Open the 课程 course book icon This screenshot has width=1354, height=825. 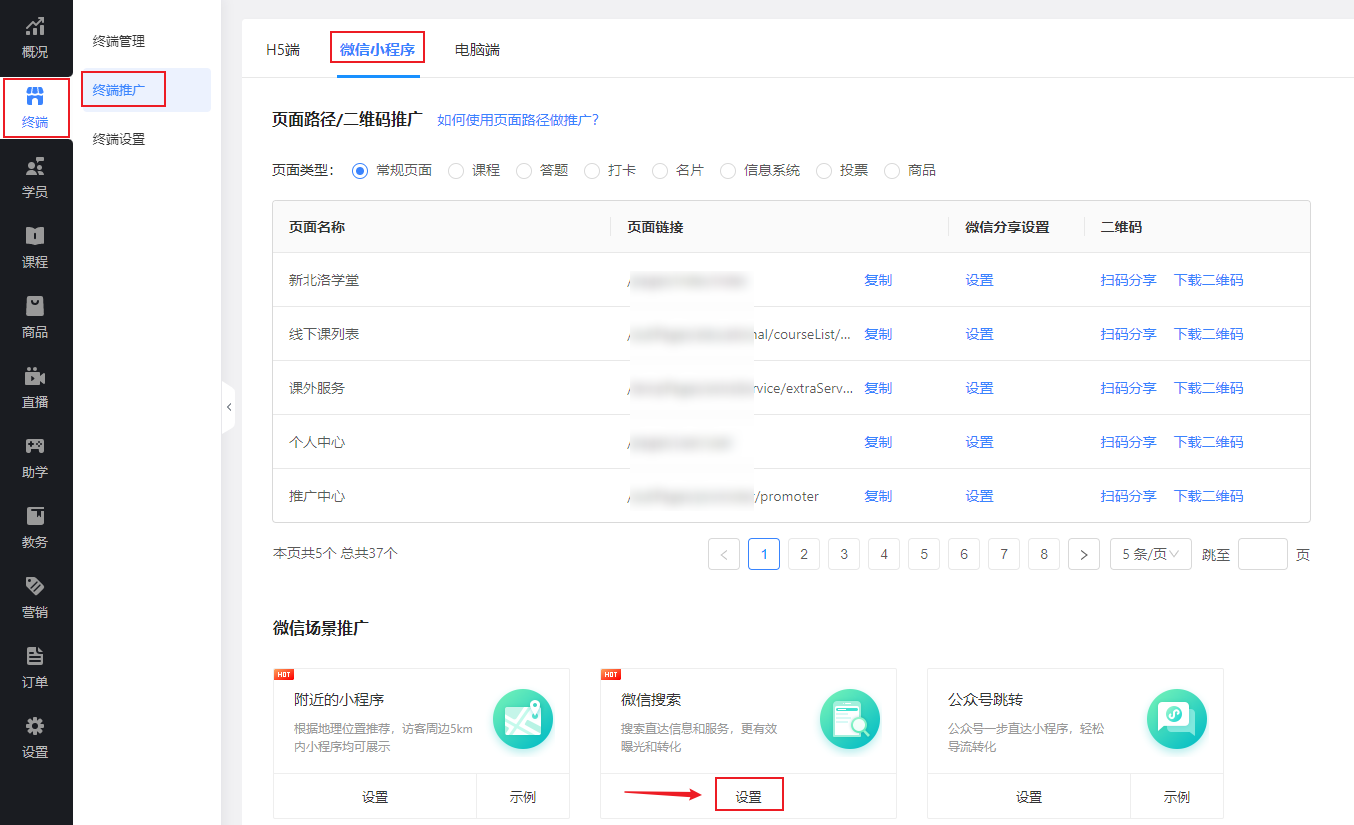tap(35, 237)
